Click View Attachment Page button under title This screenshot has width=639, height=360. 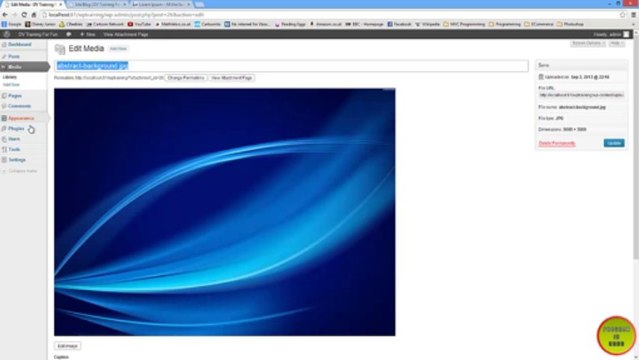(x=231, y=78)
